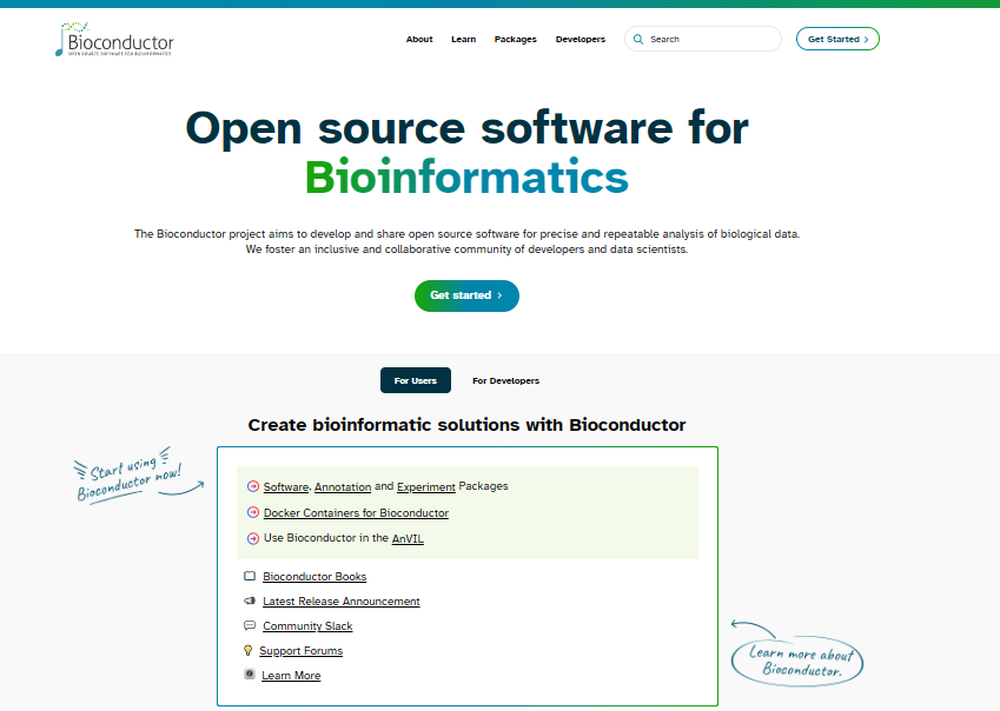This screenshot has width=1000, height=711.
Task: Open the Learn menu
Action: click(x=464, y=40)
